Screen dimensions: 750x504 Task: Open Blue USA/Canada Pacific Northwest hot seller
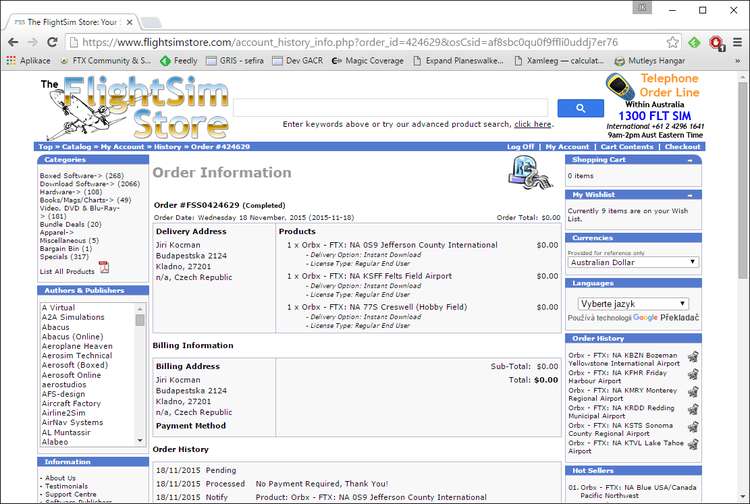click(638, 491)
